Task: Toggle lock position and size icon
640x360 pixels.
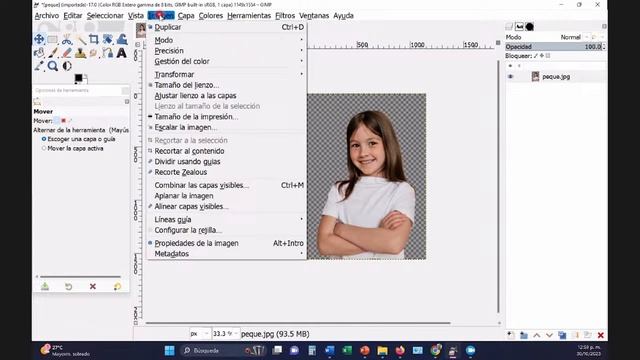Action: 542,56
